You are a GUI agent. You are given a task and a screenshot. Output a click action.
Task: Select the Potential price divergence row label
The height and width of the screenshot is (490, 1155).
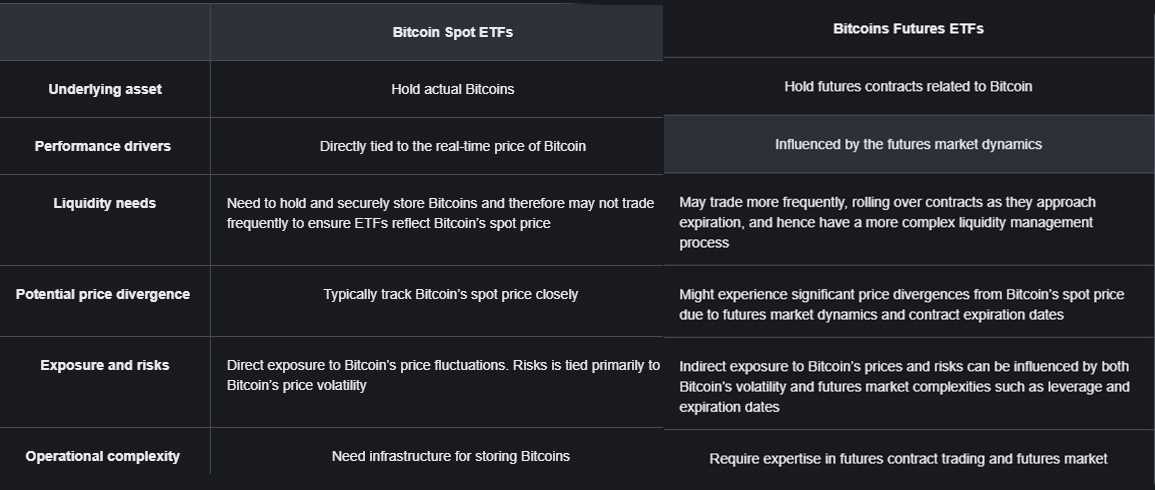point(103,294)
